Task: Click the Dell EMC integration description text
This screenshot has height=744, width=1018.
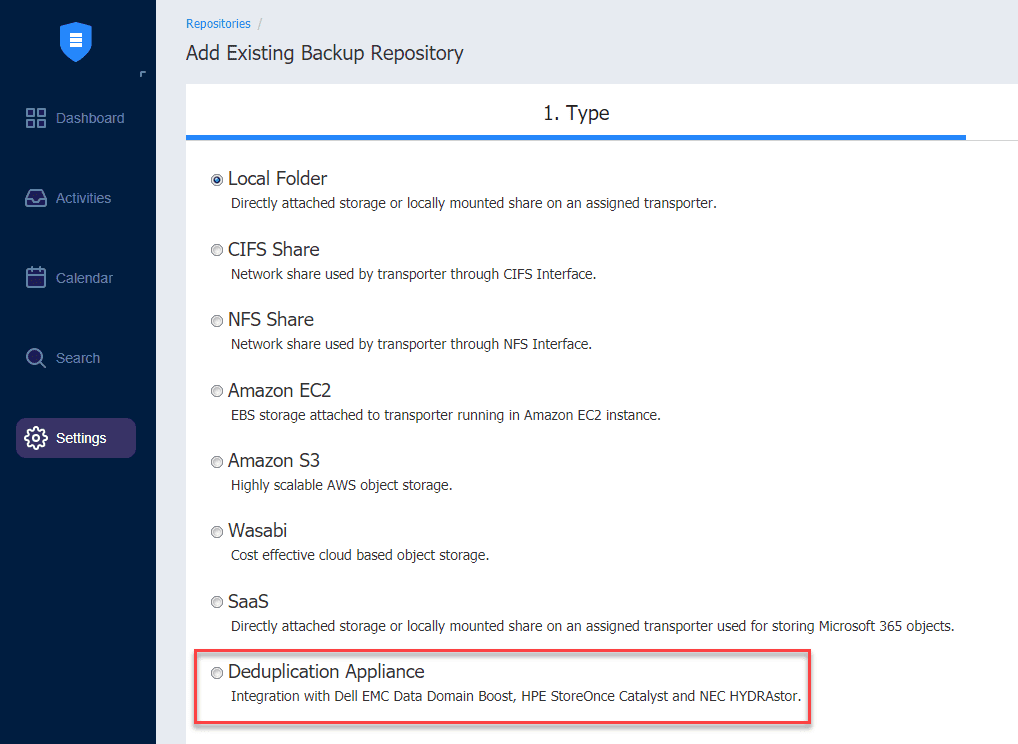Action: (x=516, y=696)
